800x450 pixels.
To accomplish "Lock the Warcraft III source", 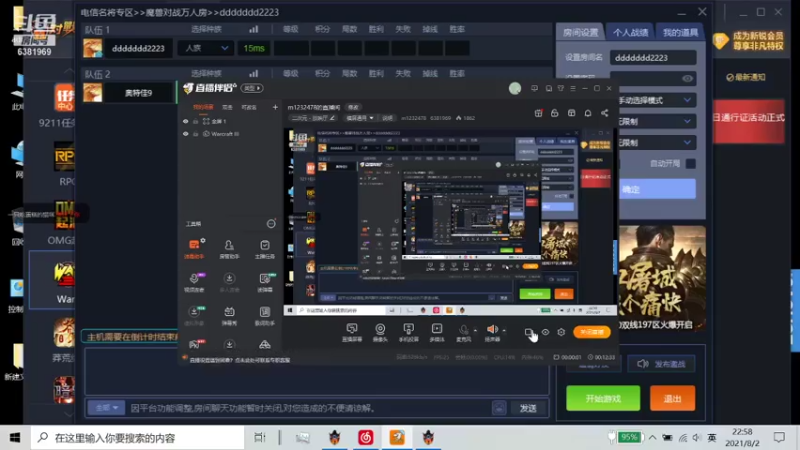I will pos(195,134).
